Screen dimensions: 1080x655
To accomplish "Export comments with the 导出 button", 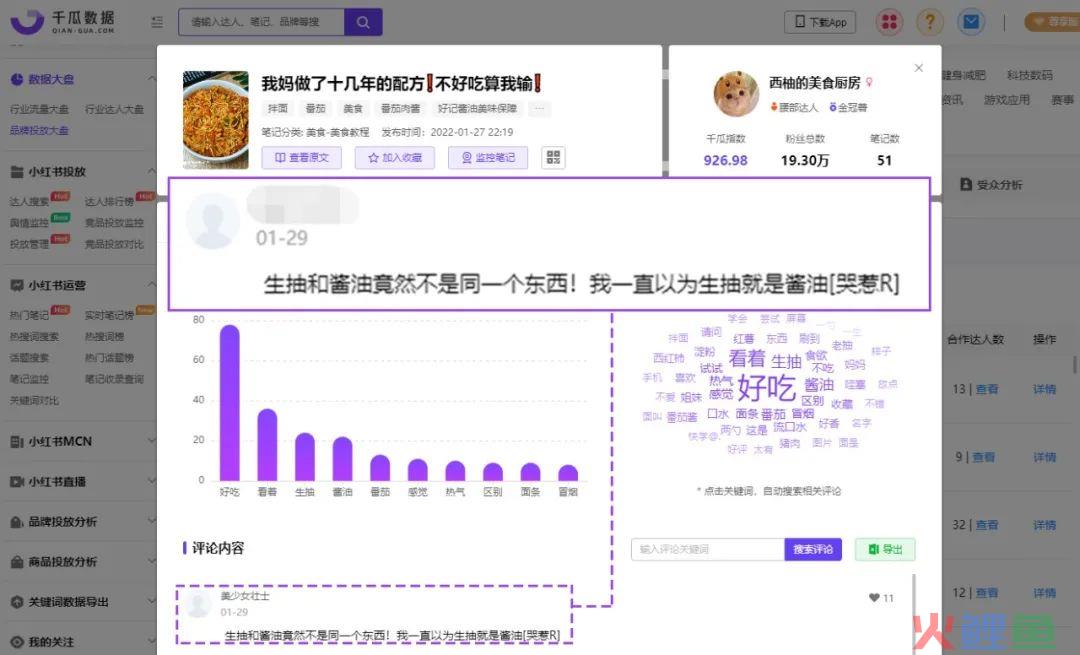I will click(x=885, y=550).
